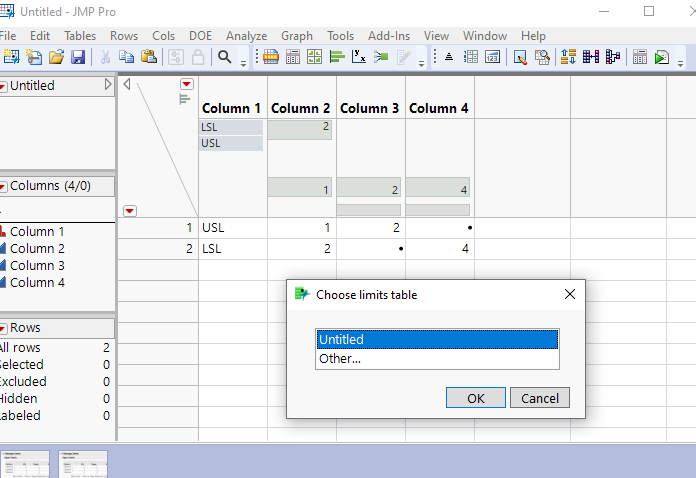Open the Columns panel red triangle menu
696x478 pixels.
[x=3, y=186]
